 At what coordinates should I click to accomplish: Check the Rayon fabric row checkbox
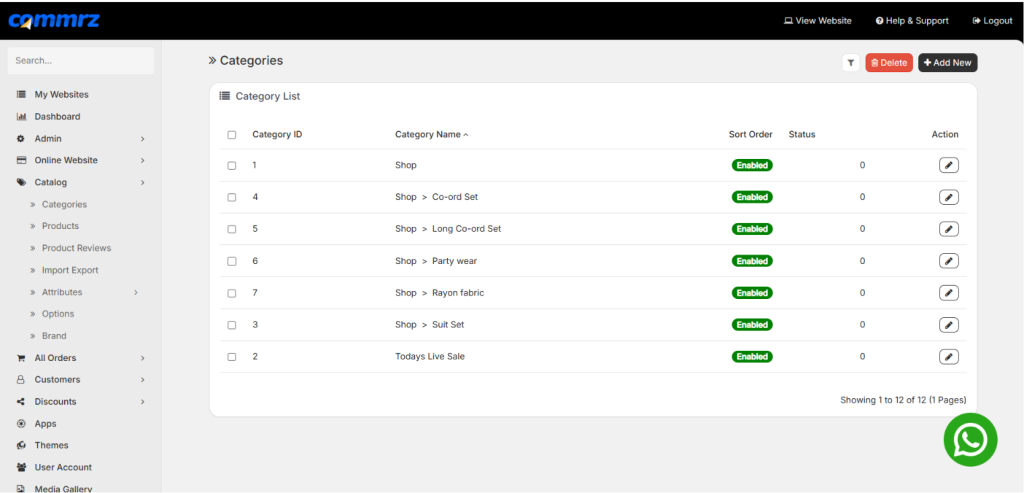(x=232, y=293)
